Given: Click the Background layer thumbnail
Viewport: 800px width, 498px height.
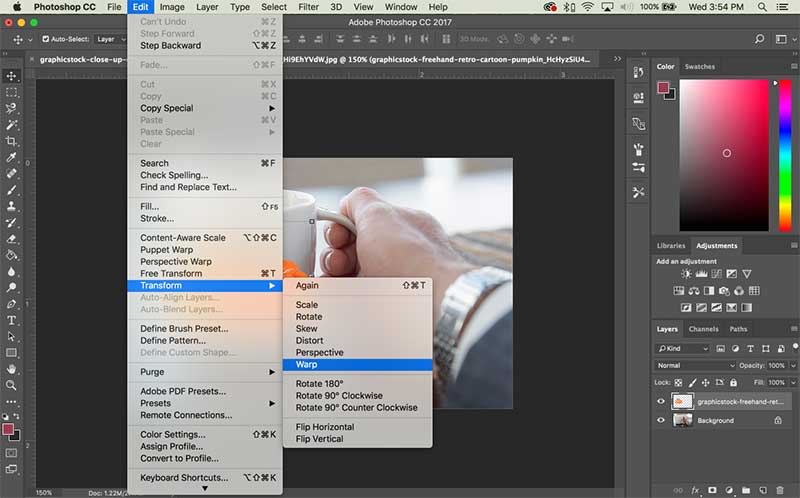Looking at the screenshot, I should (x=683, y=420).
